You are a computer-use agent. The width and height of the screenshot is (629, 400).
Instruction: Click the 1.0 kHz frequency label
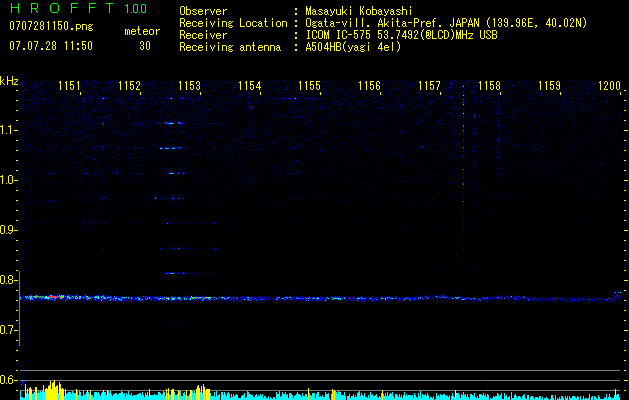click(x=8, y=180)
